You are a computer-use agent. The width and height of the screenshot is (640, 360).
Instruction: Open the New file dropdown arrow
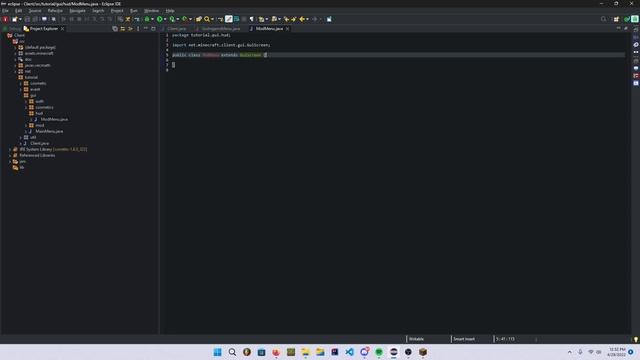coord(20,19)
